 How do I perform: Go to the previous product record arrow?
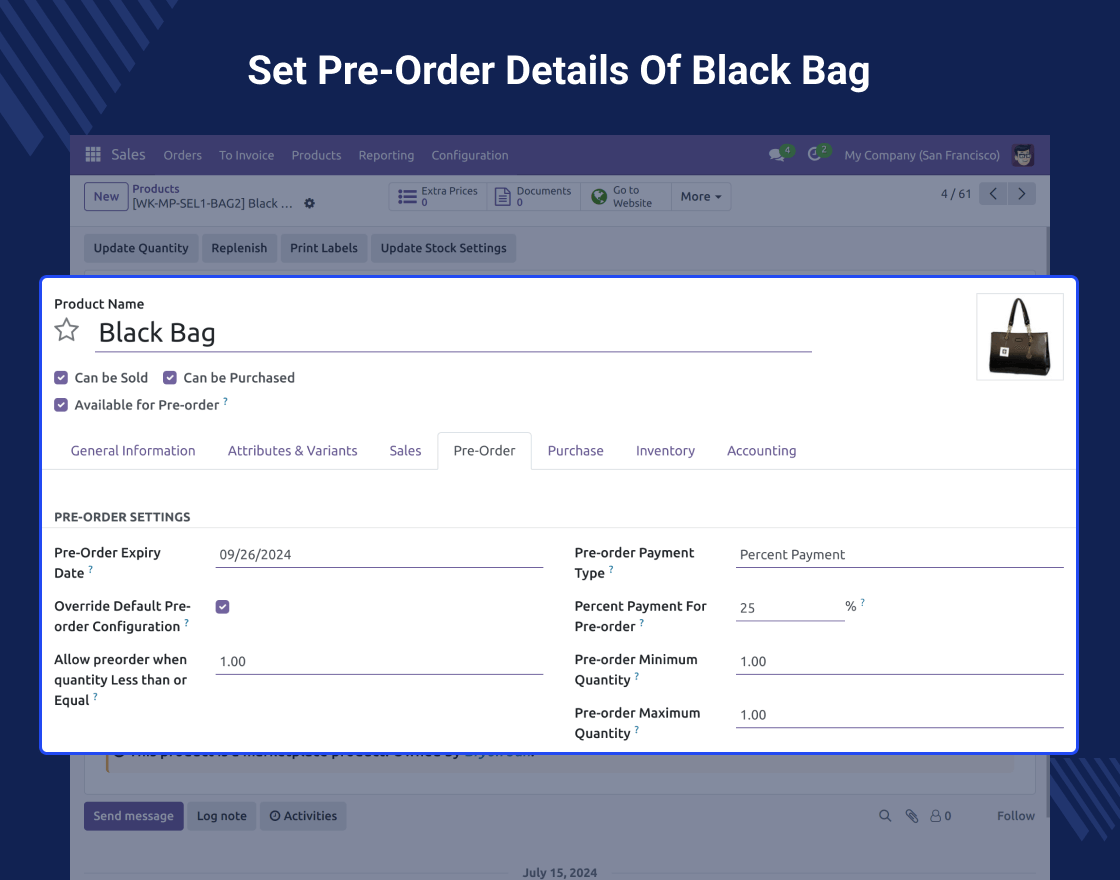pos(993,194)
